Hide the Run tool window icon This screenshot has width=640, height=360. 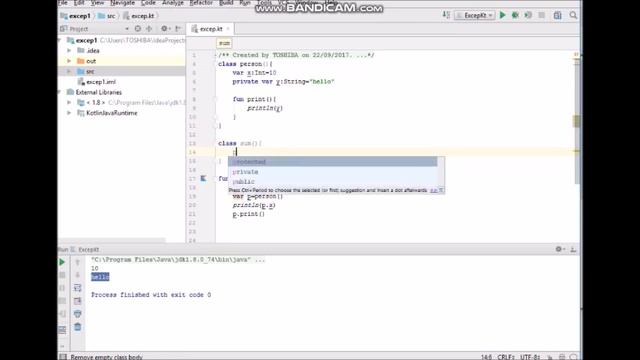pos(573,249)
